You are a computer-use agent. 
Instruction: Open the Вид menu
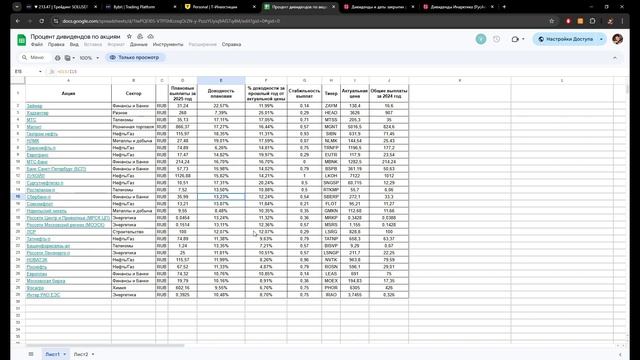74,44
